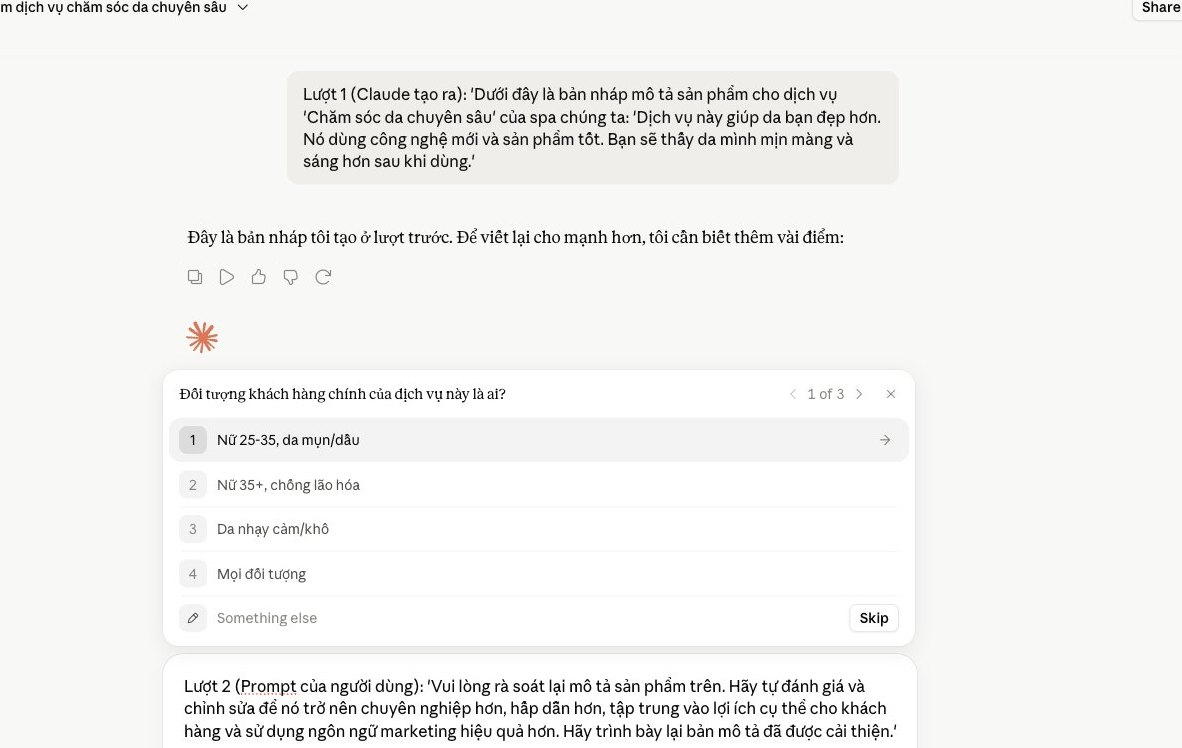This screenshot has width=1182, height=748.
Task: Click the orange Claude starburst logo
Action: coord(202,337)
